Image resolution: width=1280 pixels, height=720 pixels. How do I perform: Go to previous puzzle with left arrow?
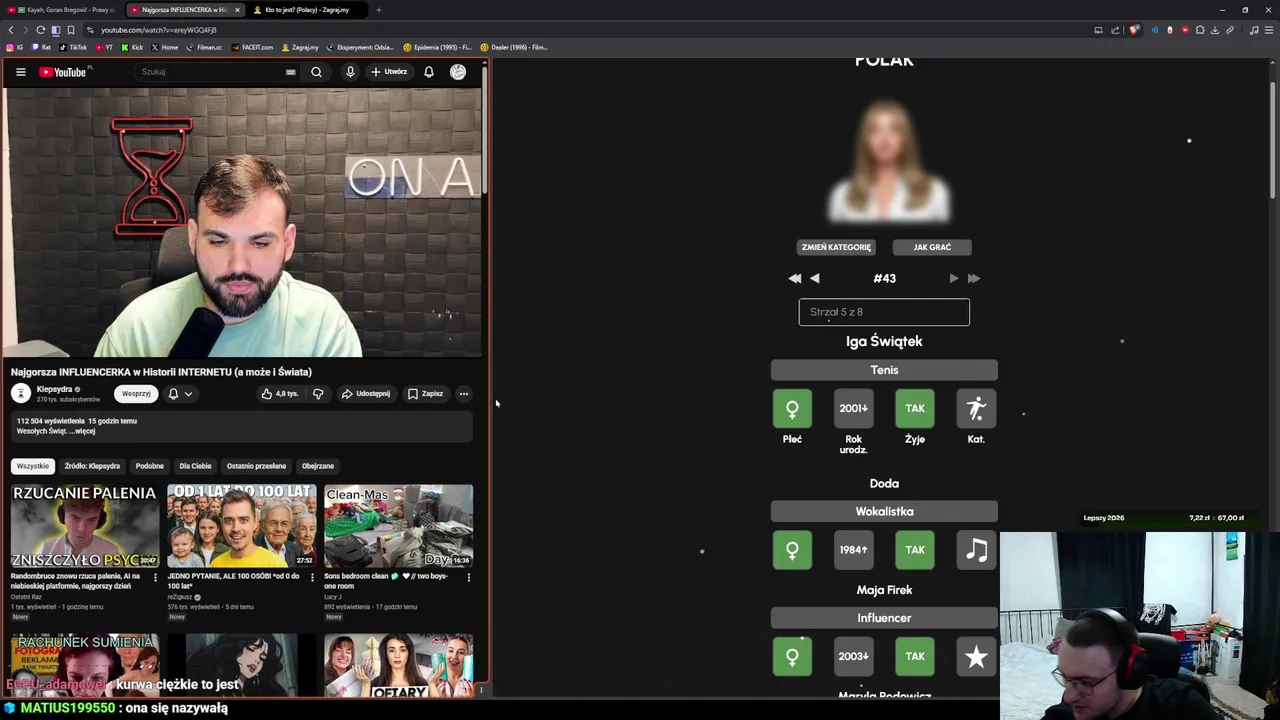[x=815, y=279]
